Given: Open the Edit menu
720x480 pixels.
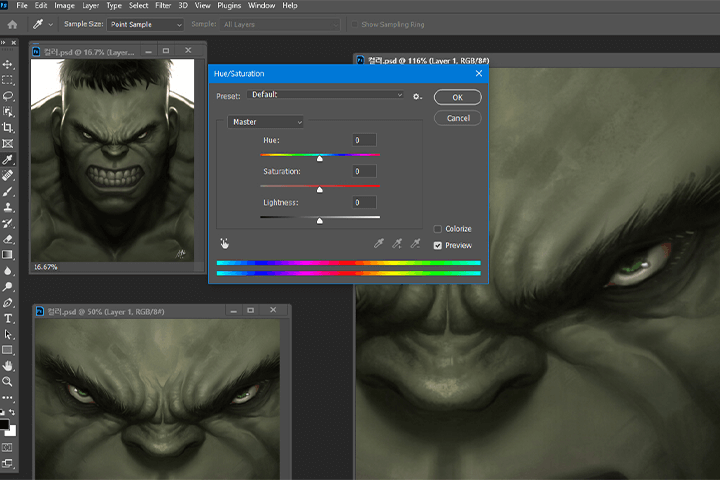Looking at the screenshot, I should tap(41, 6).
